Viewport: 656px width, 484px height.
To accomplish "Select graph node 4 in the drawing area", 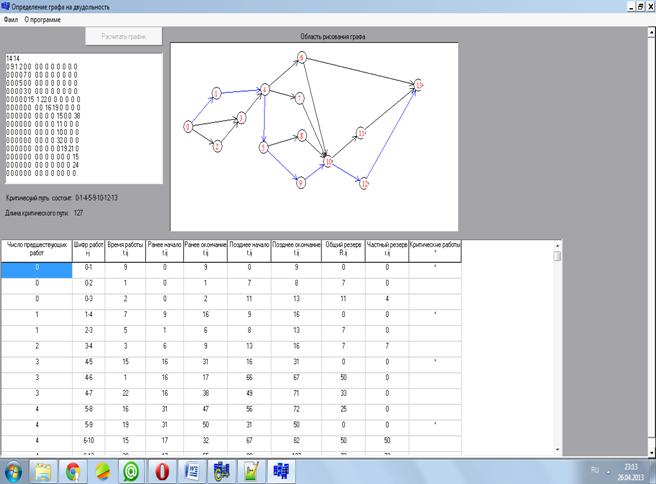I will 265,91.
